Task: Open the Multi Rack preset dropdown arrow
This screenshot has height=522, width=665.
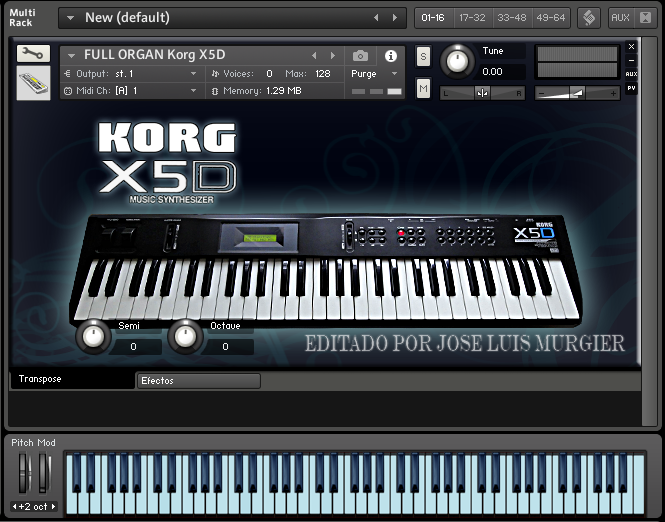Action: [70, 18]
